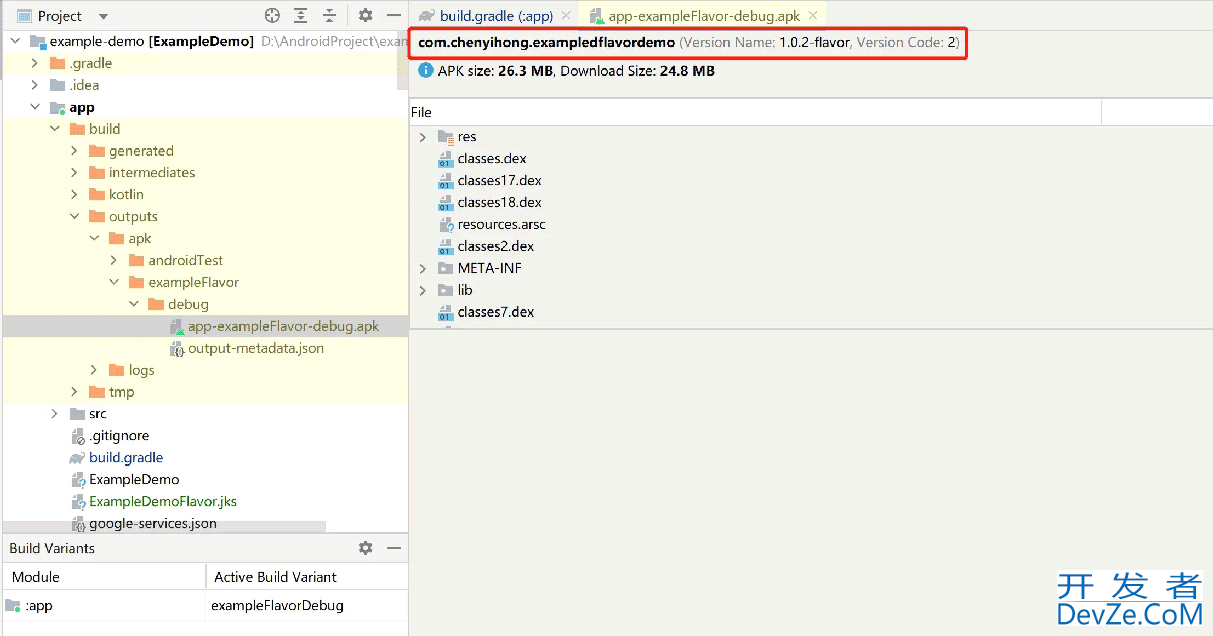Expand the .gradle folder
This screenshot has height=636, width=1213.
pyautogui.click(x=35, y=63)
